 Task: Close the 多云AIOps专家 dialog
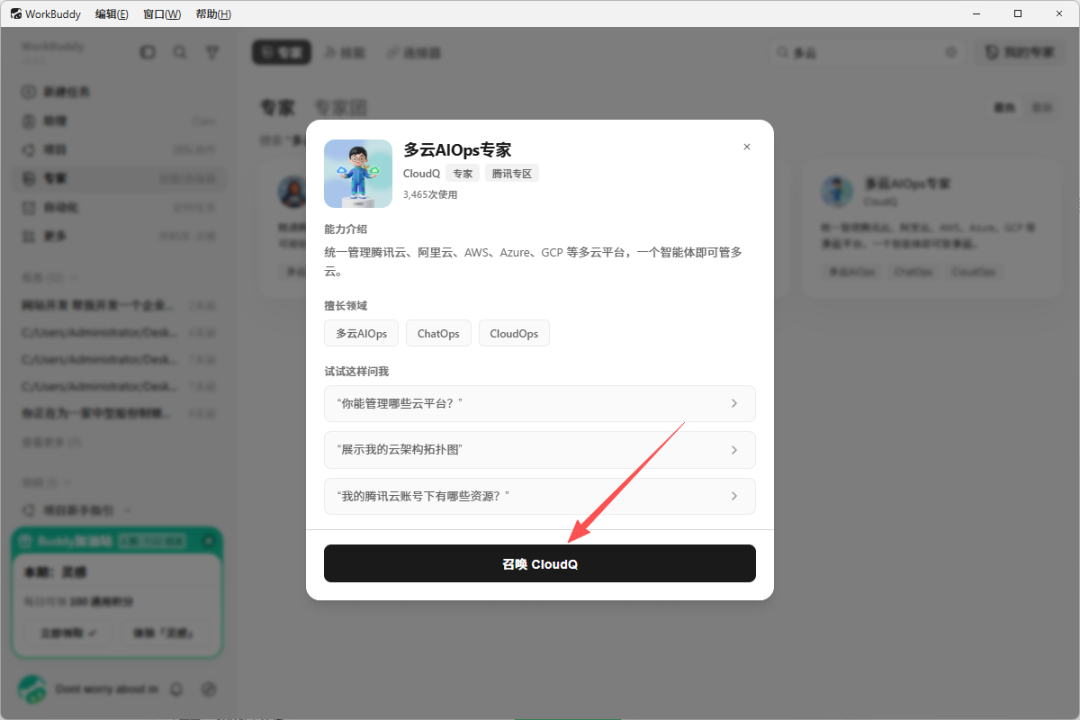pos(747,147)
